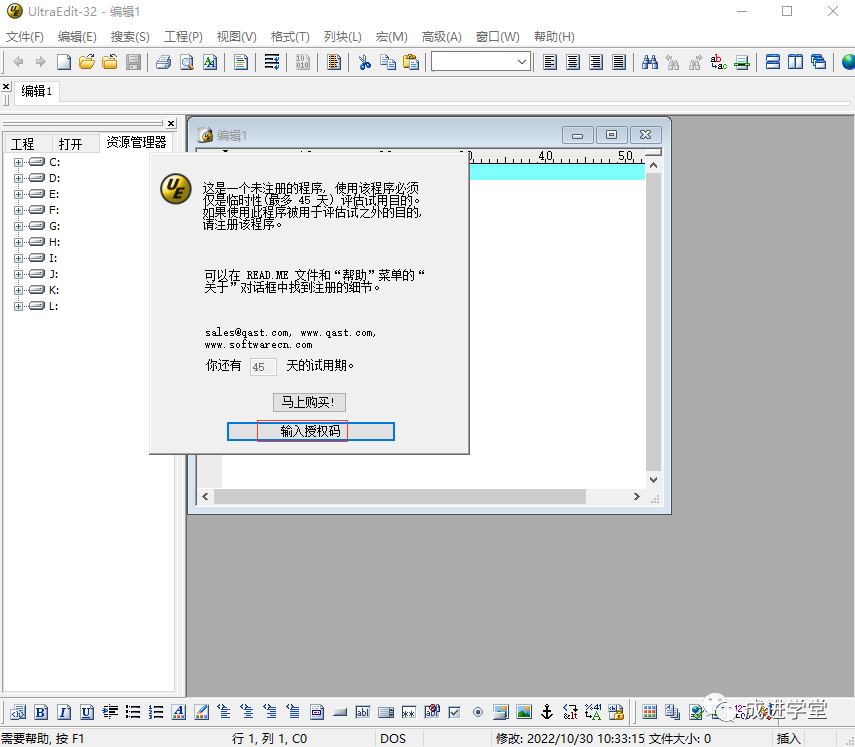This screenshot has width=855, height=747.
Task: Click the HTML radio button form icon
Action: (x=478, y=712)
